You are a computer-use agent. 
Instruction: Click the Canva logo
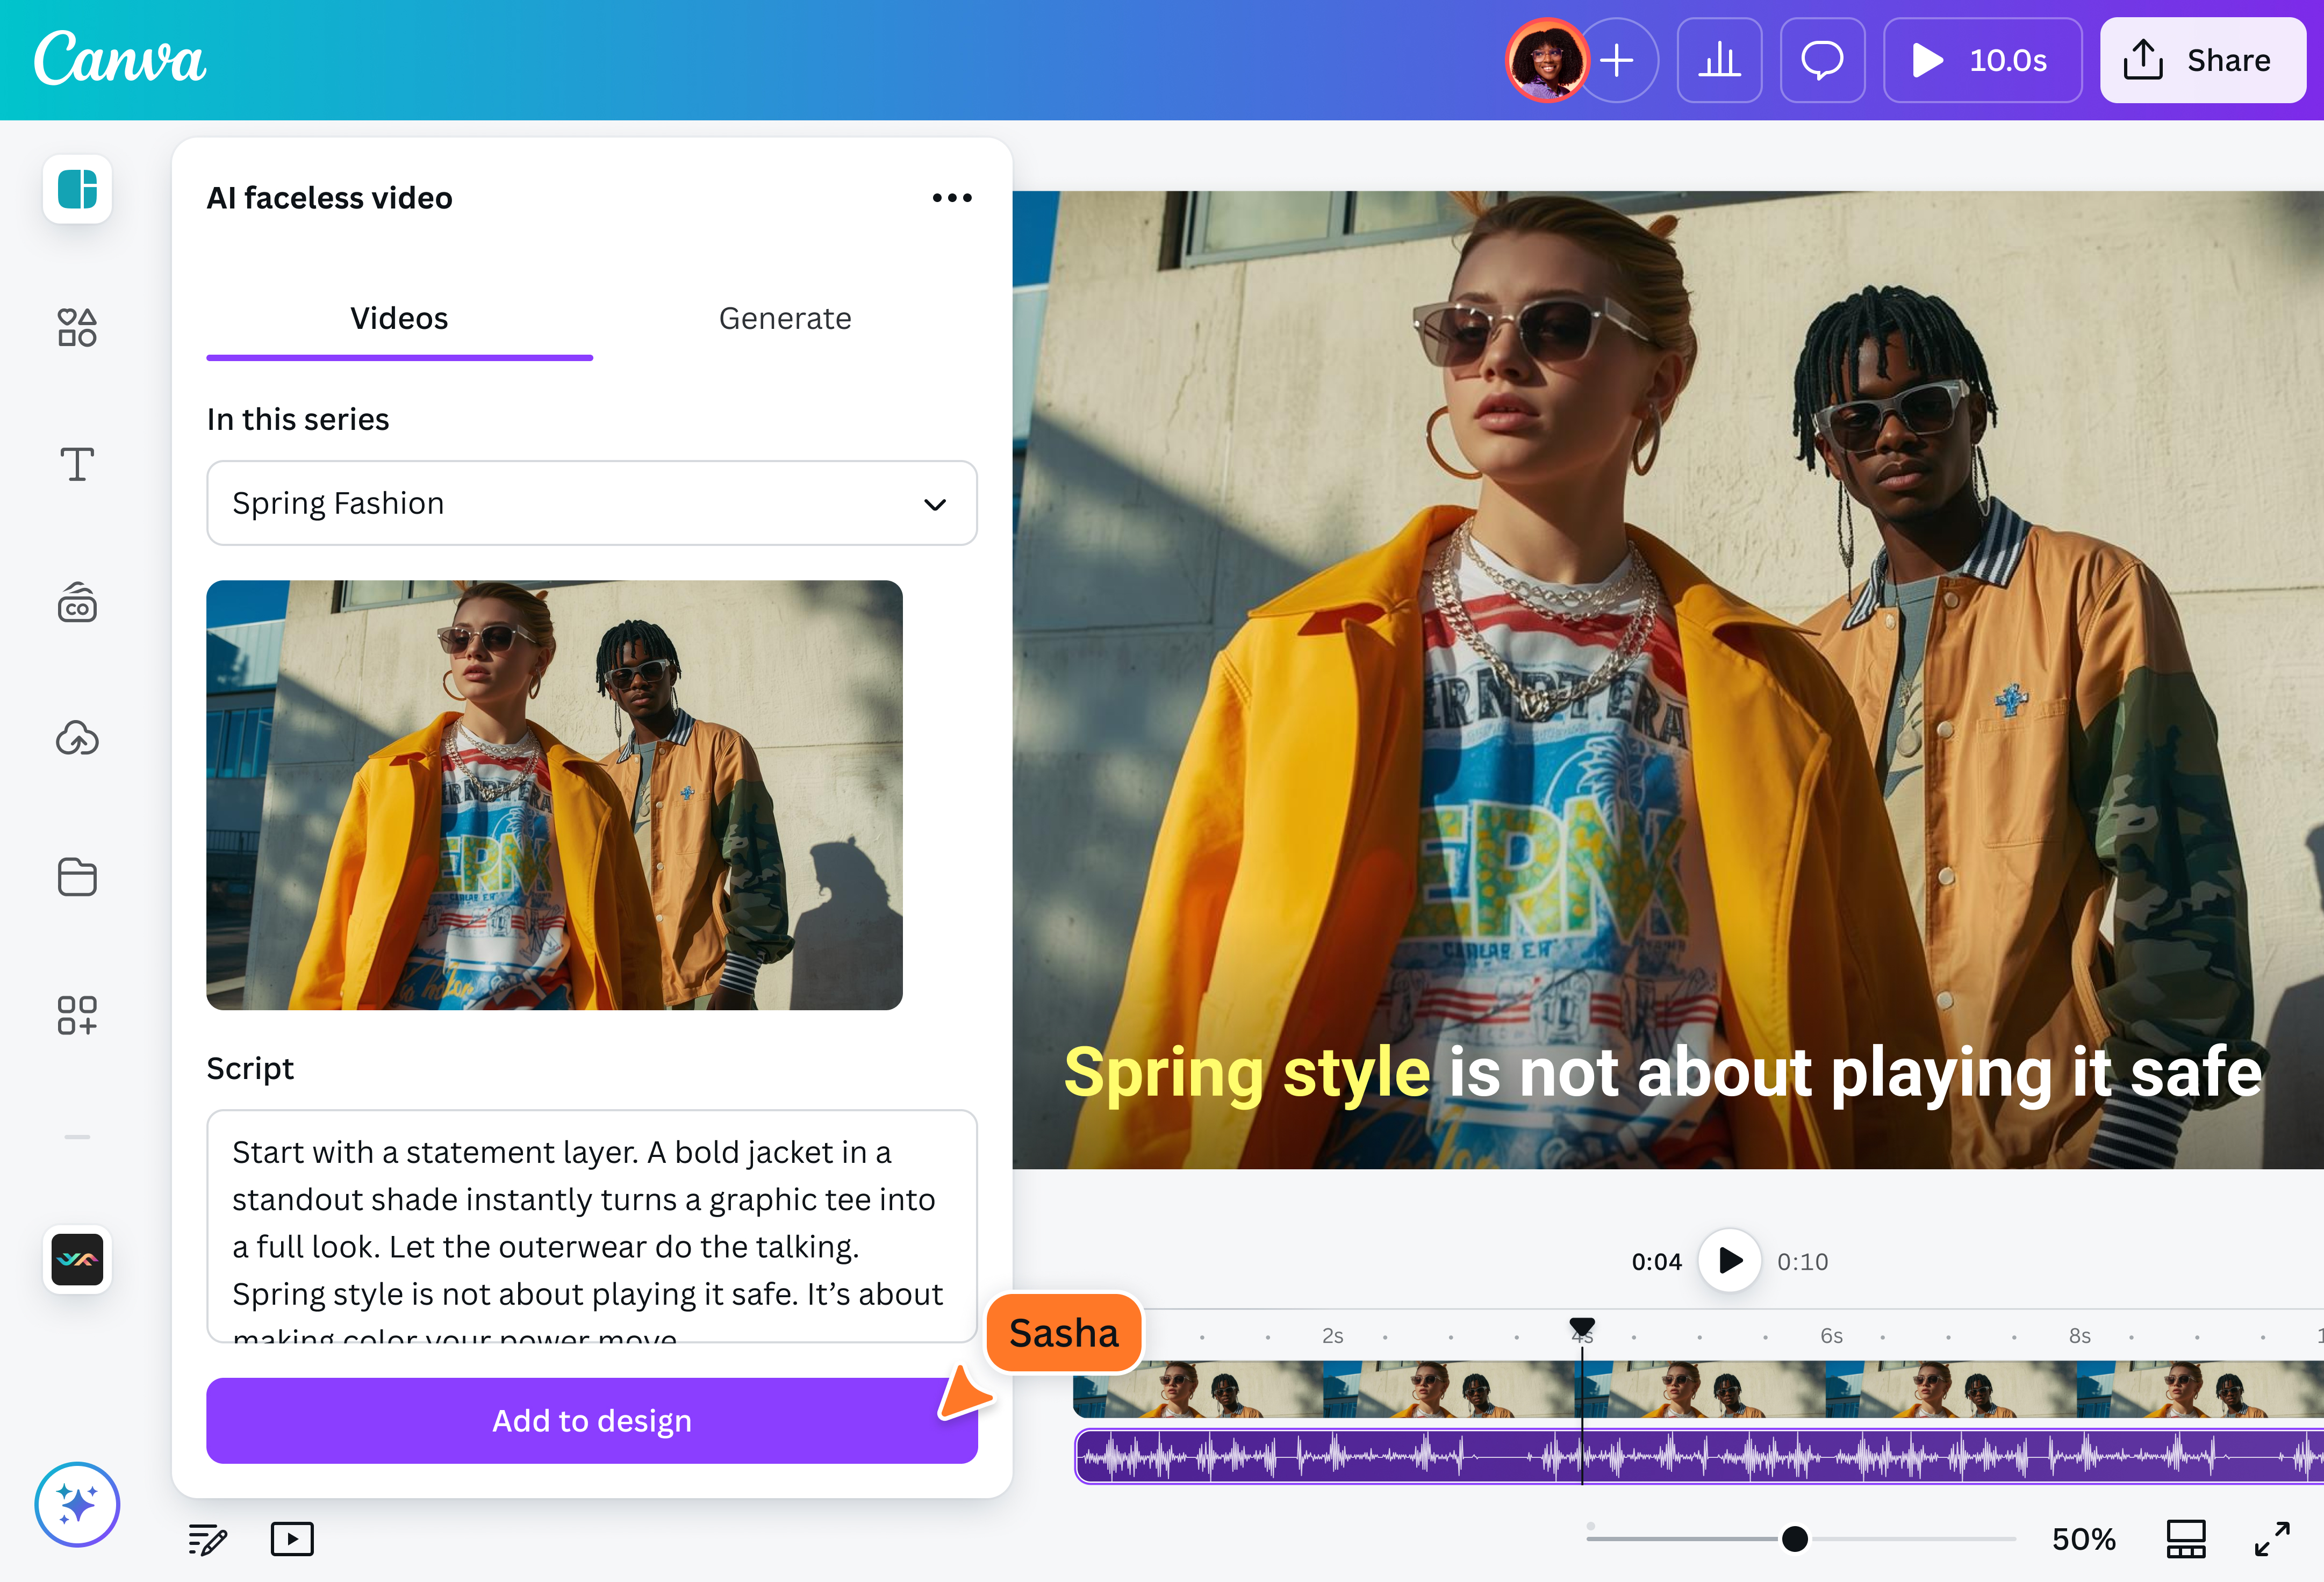click(119, 58)
